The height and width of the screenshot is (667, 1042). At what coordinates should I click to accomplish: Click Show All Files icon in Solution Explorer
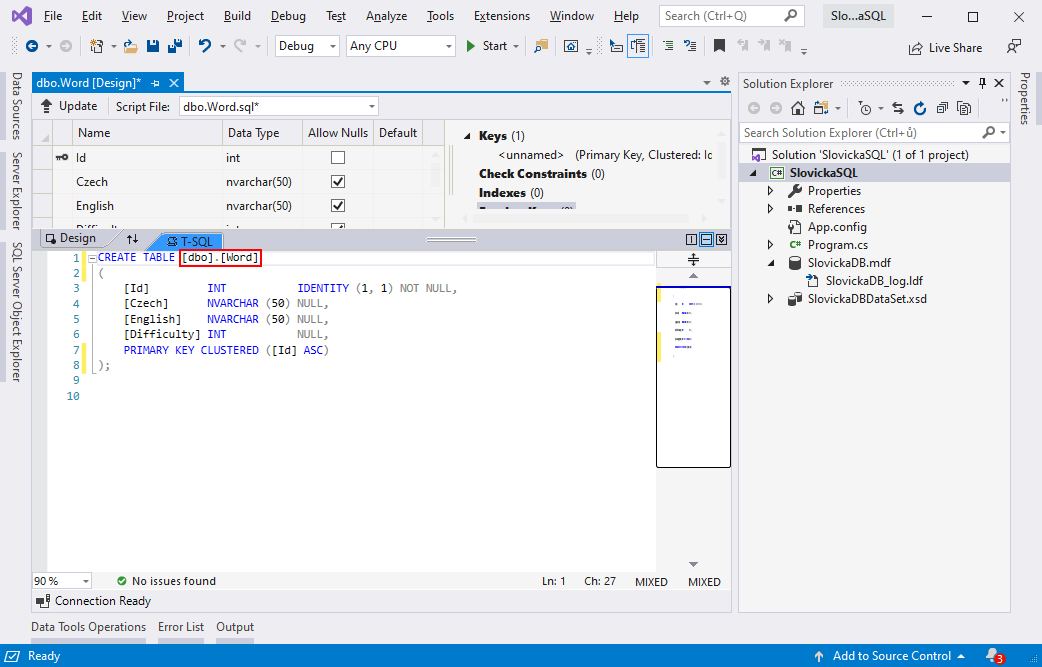pyautogui.click(x=964, y=108)
